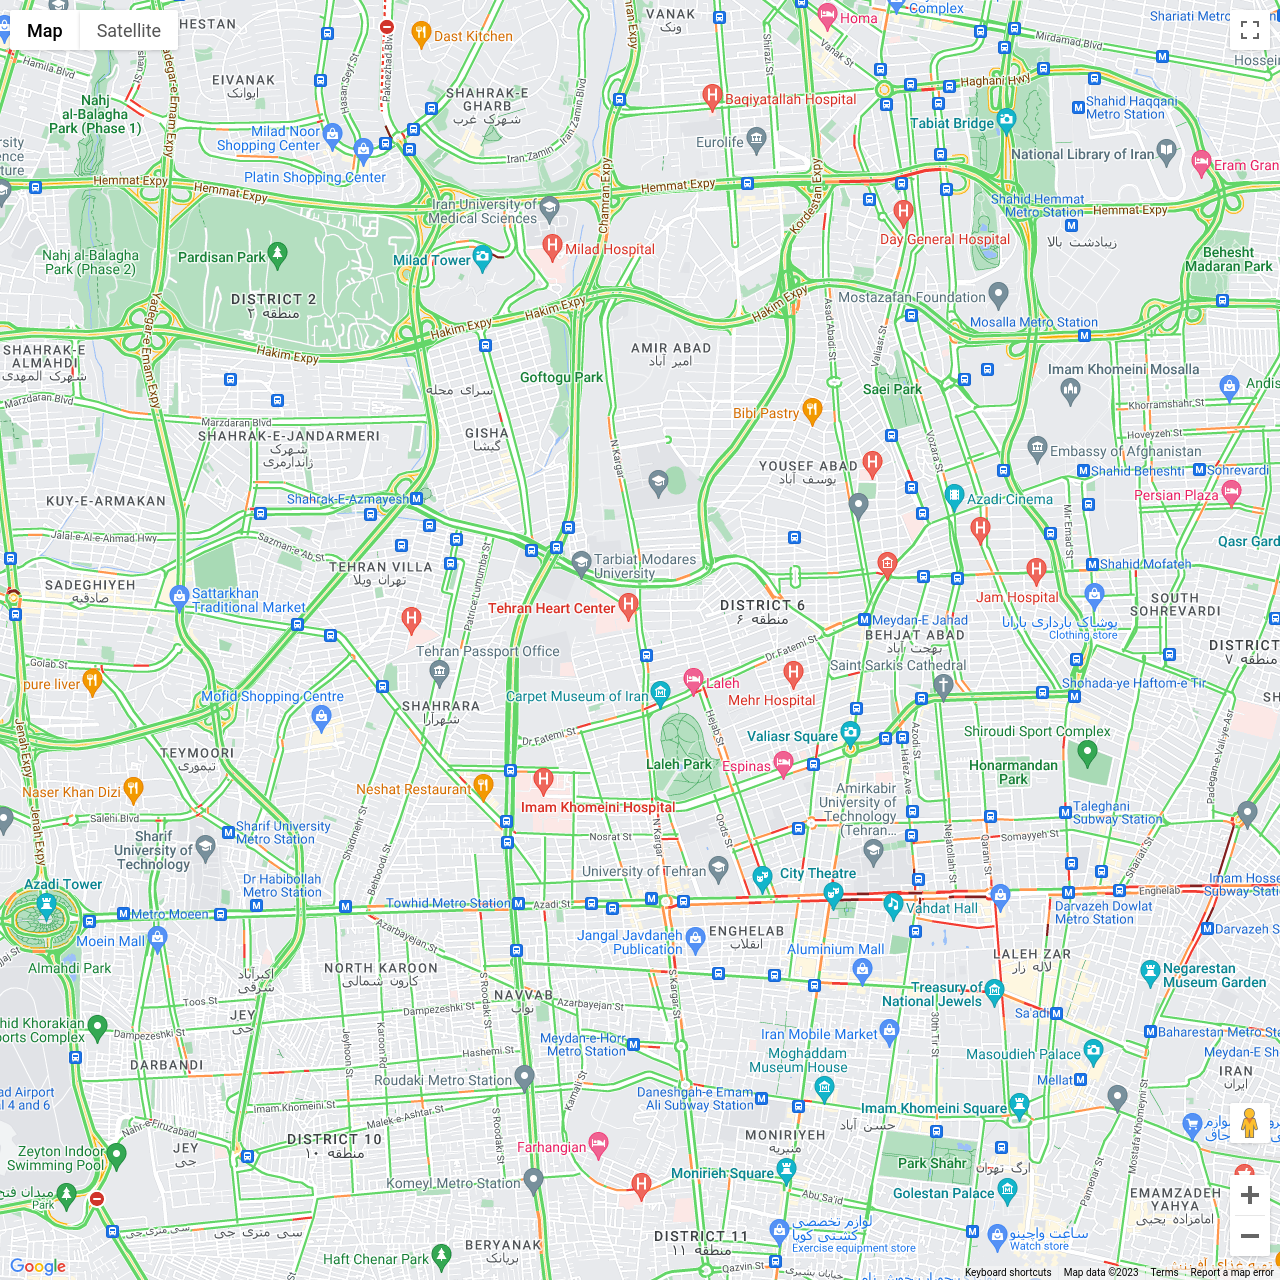Select Saint Sarkis Cathedral marker
This screenshot has height=1280, width=1280.
coord(943,685)
